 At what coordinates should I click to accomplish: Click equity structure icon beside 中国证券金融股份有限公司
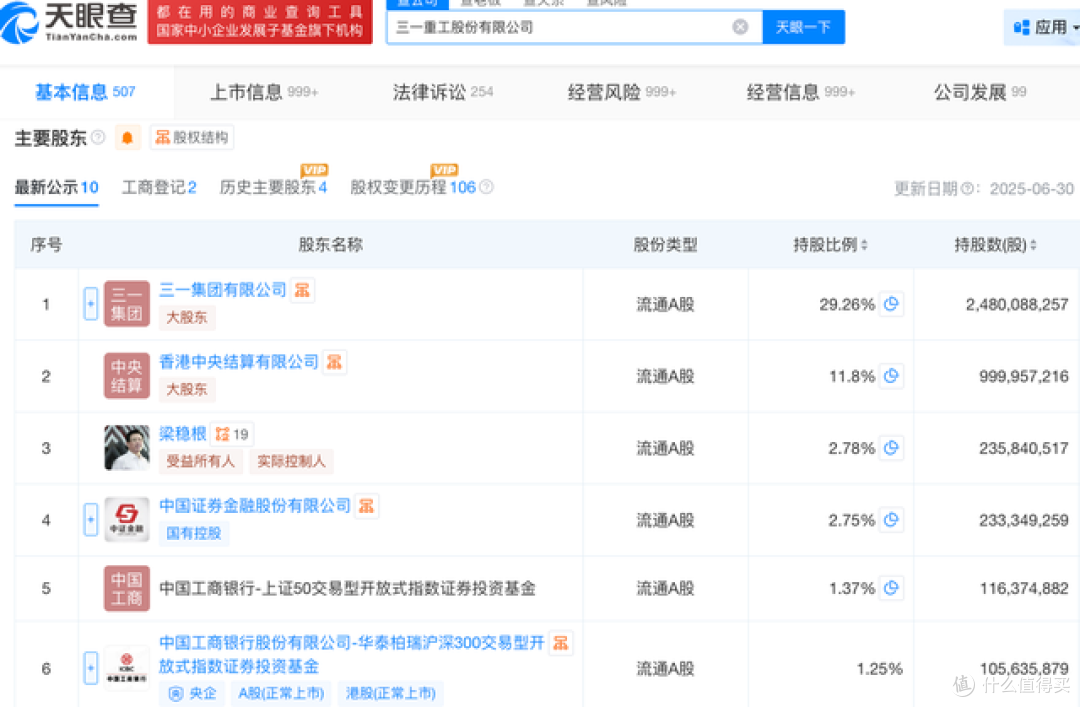click(x=366, y=506)
